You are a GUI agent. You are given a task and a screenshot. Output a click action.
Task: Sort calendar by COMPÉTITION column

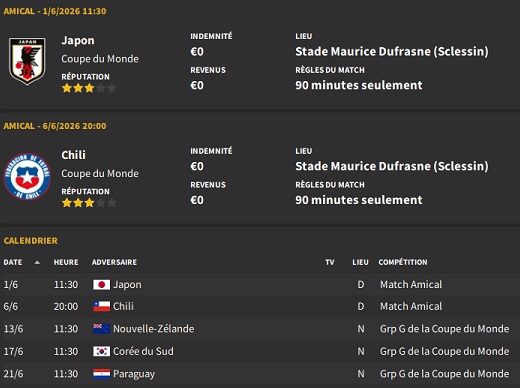pyautogui.click(x=403, y=262)
